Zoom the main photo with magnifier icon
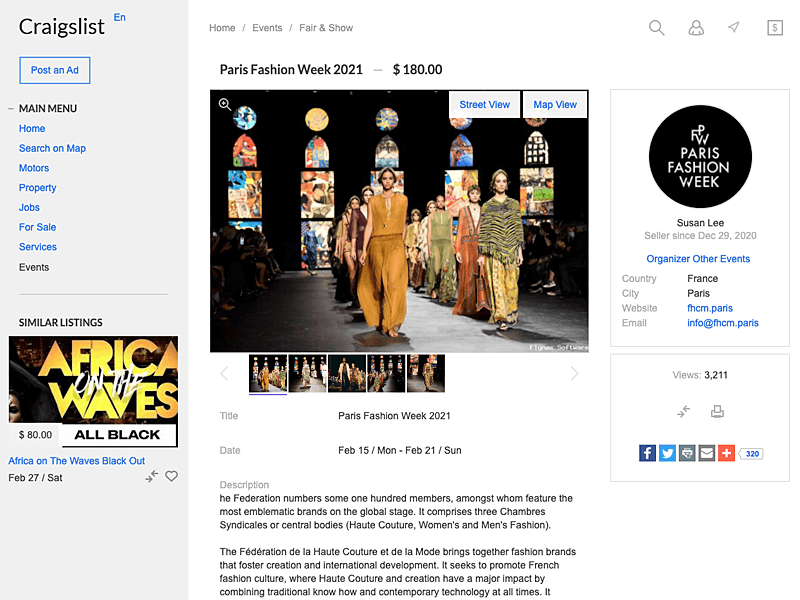This screenshot has width=800, height=600. pos(224,104)
